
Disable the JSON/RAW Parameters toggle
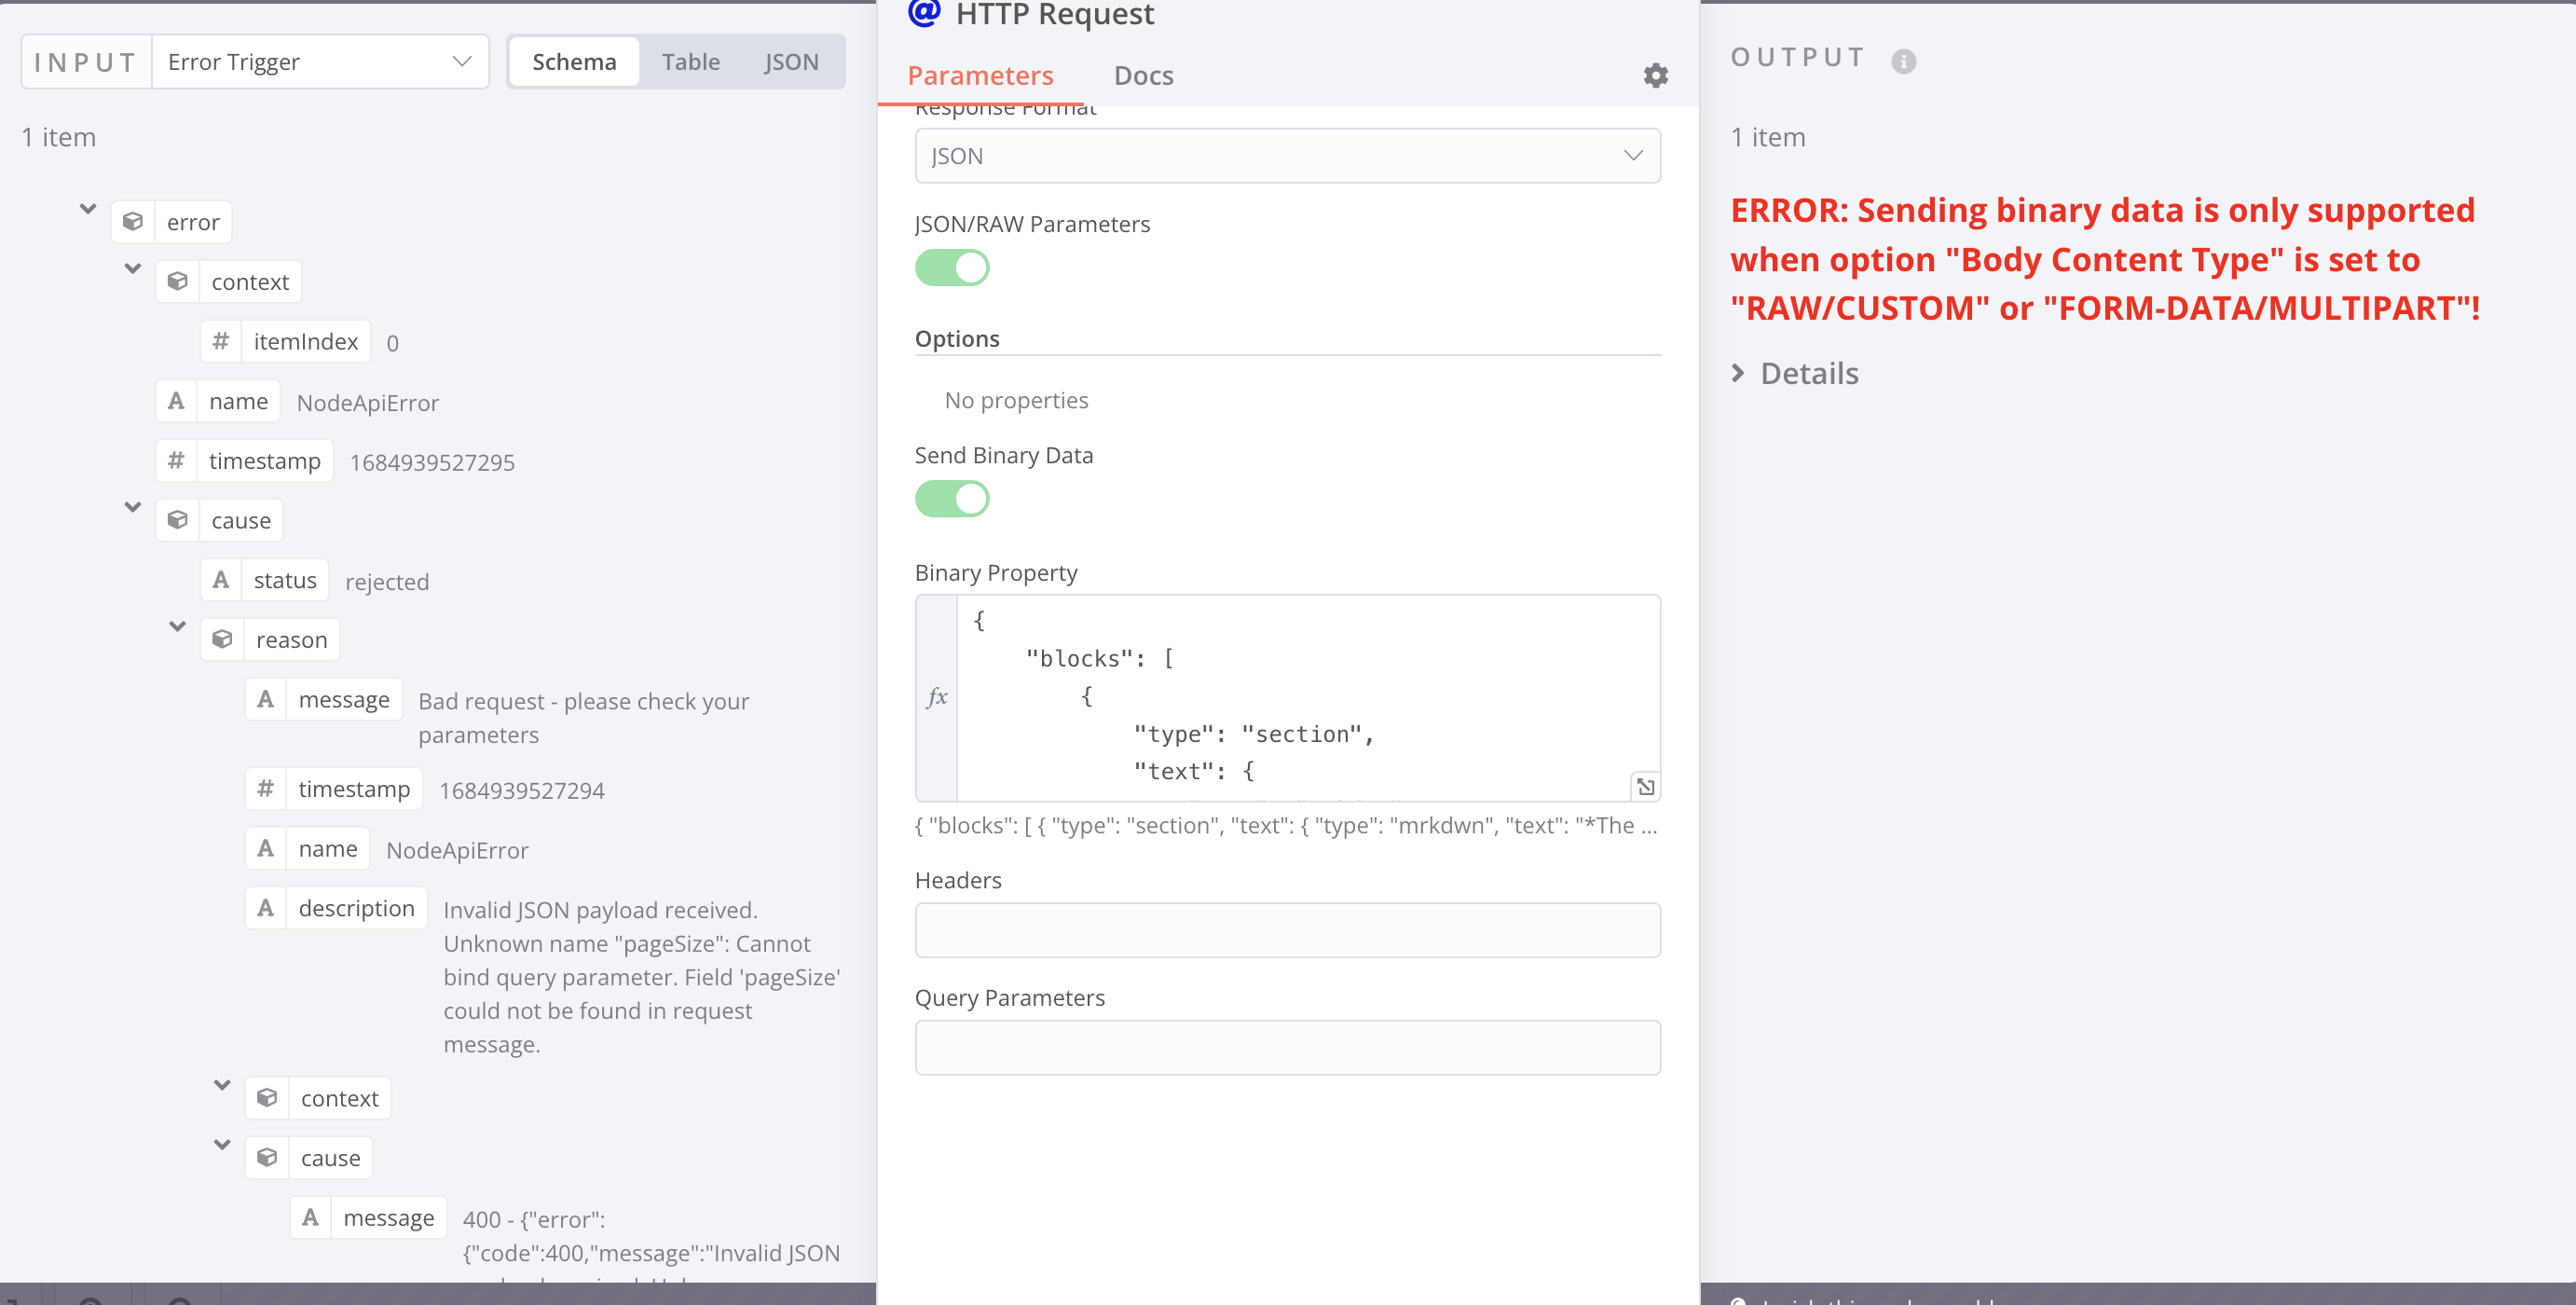tap(951, 268)
